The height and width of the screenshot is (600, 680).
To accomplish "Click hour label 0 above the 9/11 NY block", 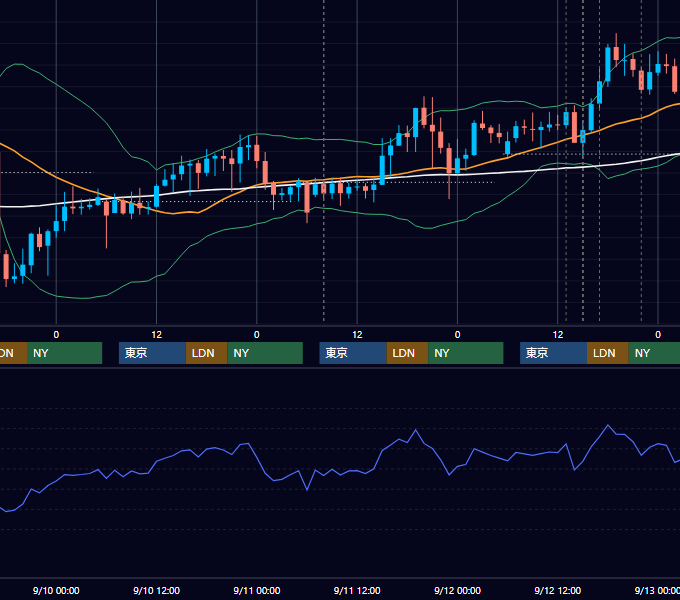I will 458,335.
